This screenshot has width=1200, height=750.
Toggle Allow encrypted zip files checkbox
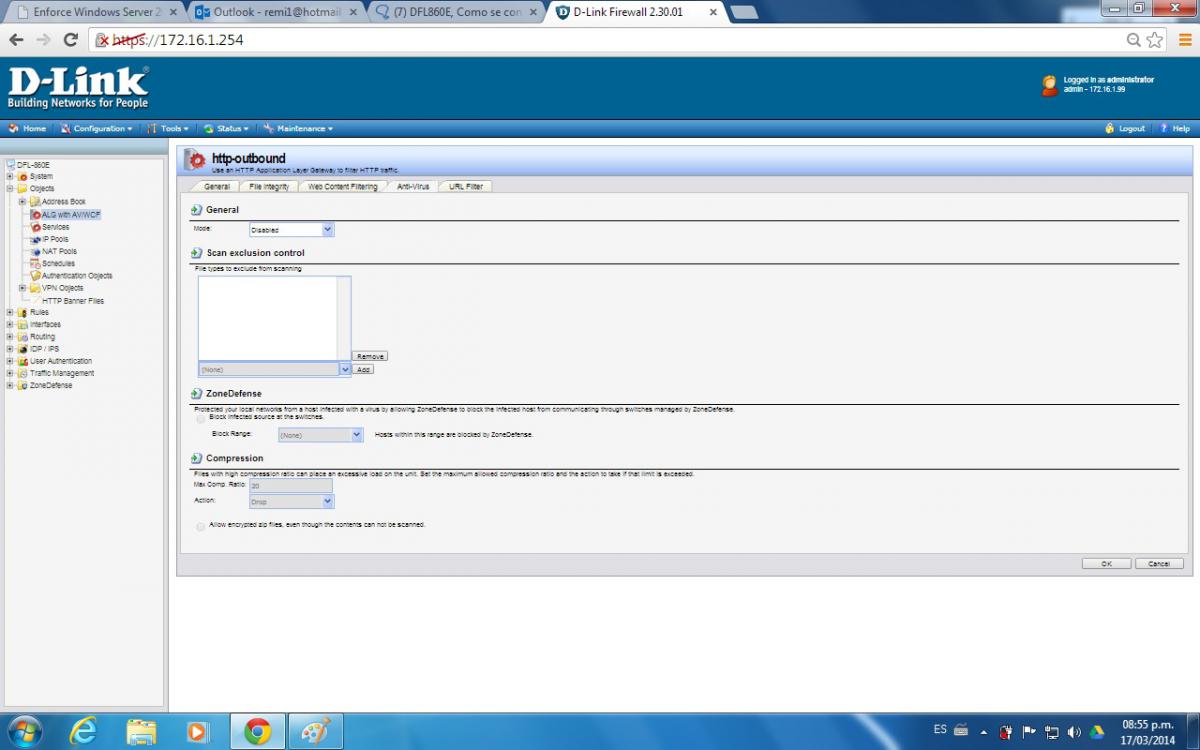(x=201, y=526)
